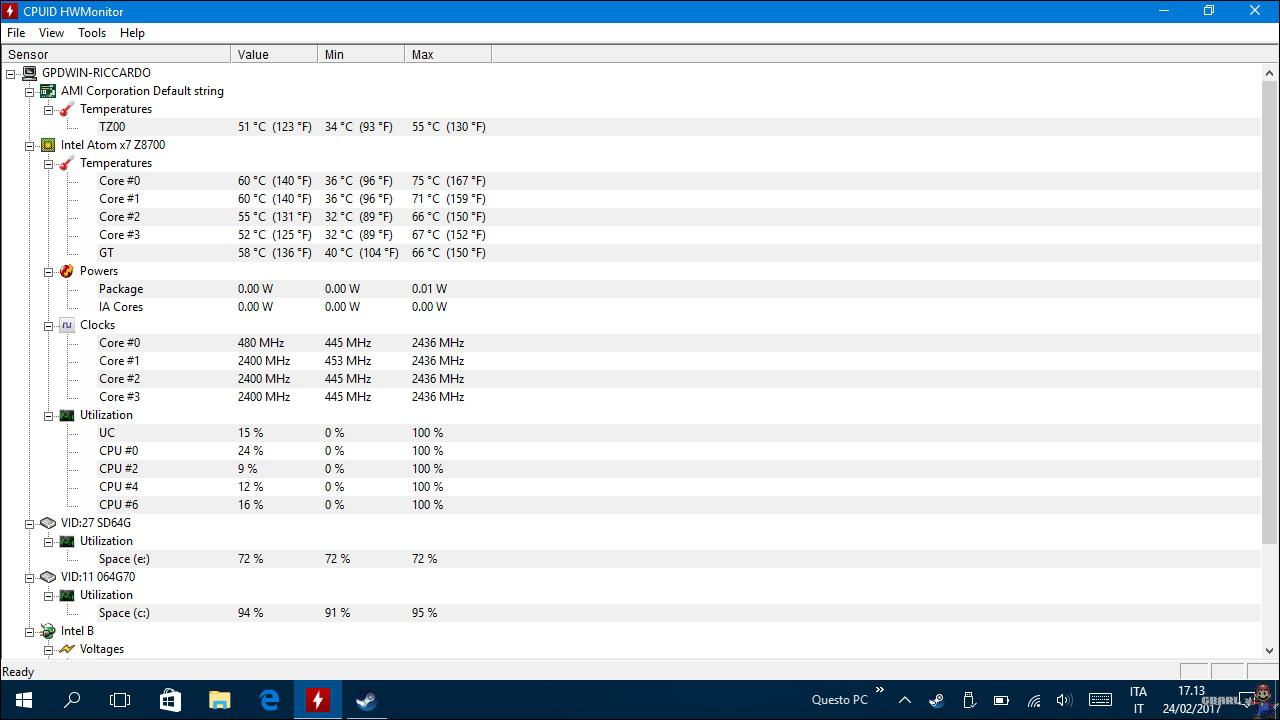The height and width of the screenshot is (720, 1280).
Task: Click HWMonitor icon in the taskbar
Action: coord(317,700)
